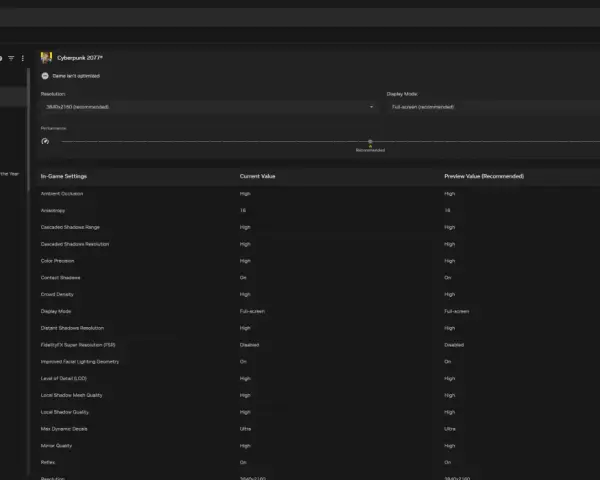Select the FidelityFX Super Resolution row
600x480 pixels.
tap(318, 345)
